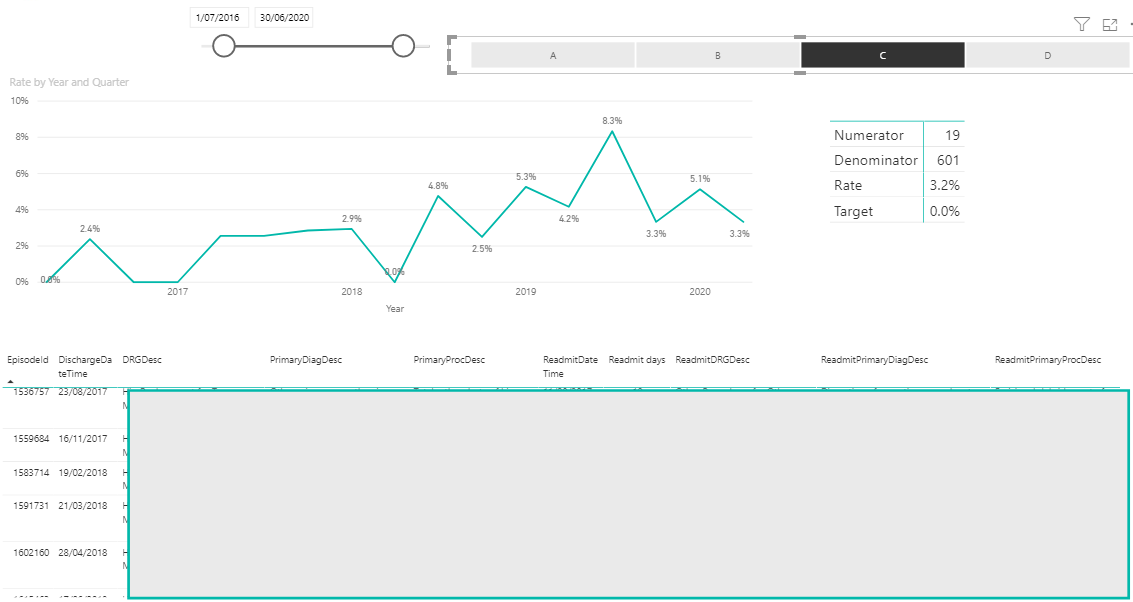Select slicer button D
Image resolution: width=1133 pixels, height=602 pixels.
pos(1047,55)
